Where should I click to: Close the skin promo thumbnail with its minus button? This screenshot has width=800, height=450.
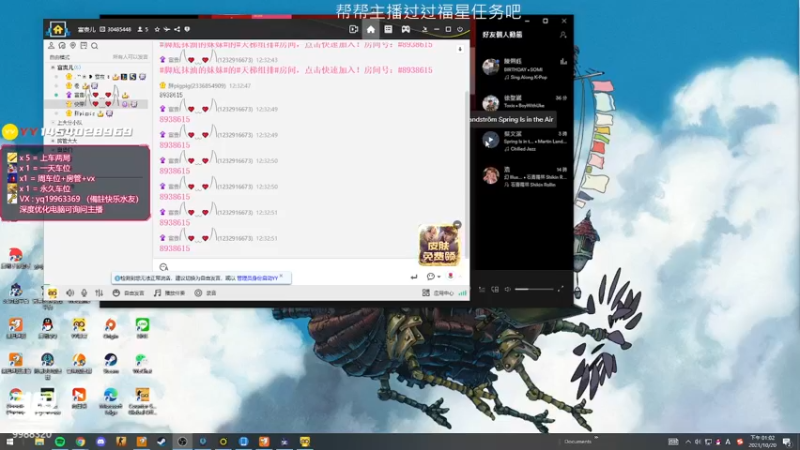(457, 224)
